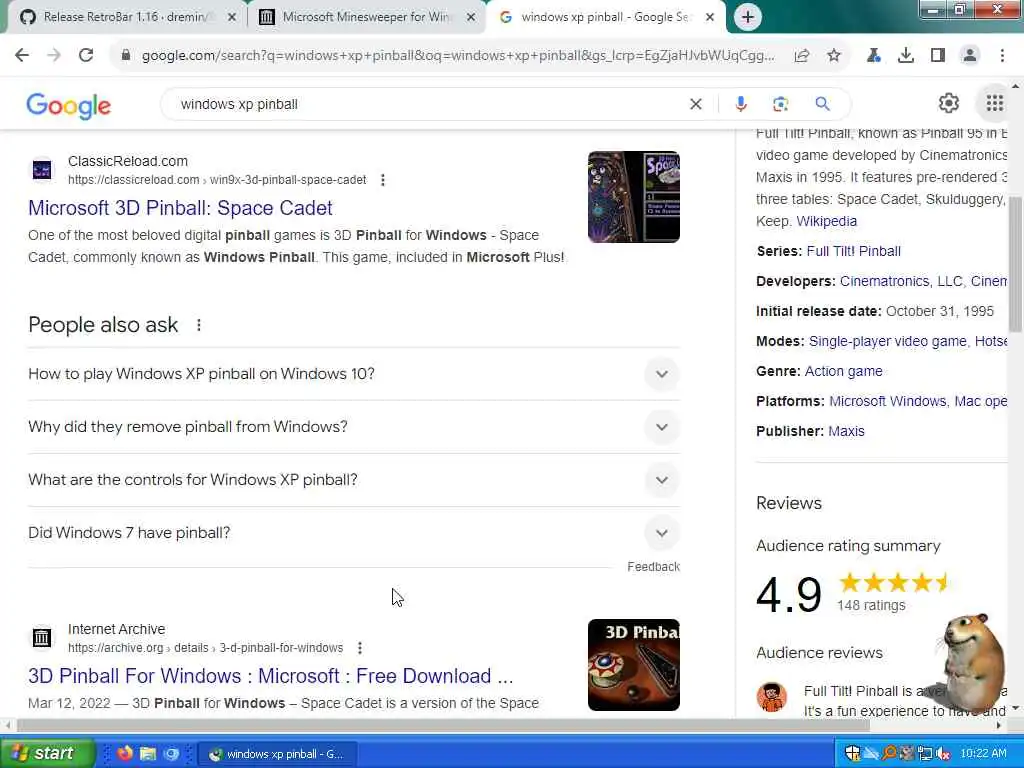Close the windows xp pinball tab
Image resolution: width=1024 pixels, height=768 pixels.
pos(710,18)
